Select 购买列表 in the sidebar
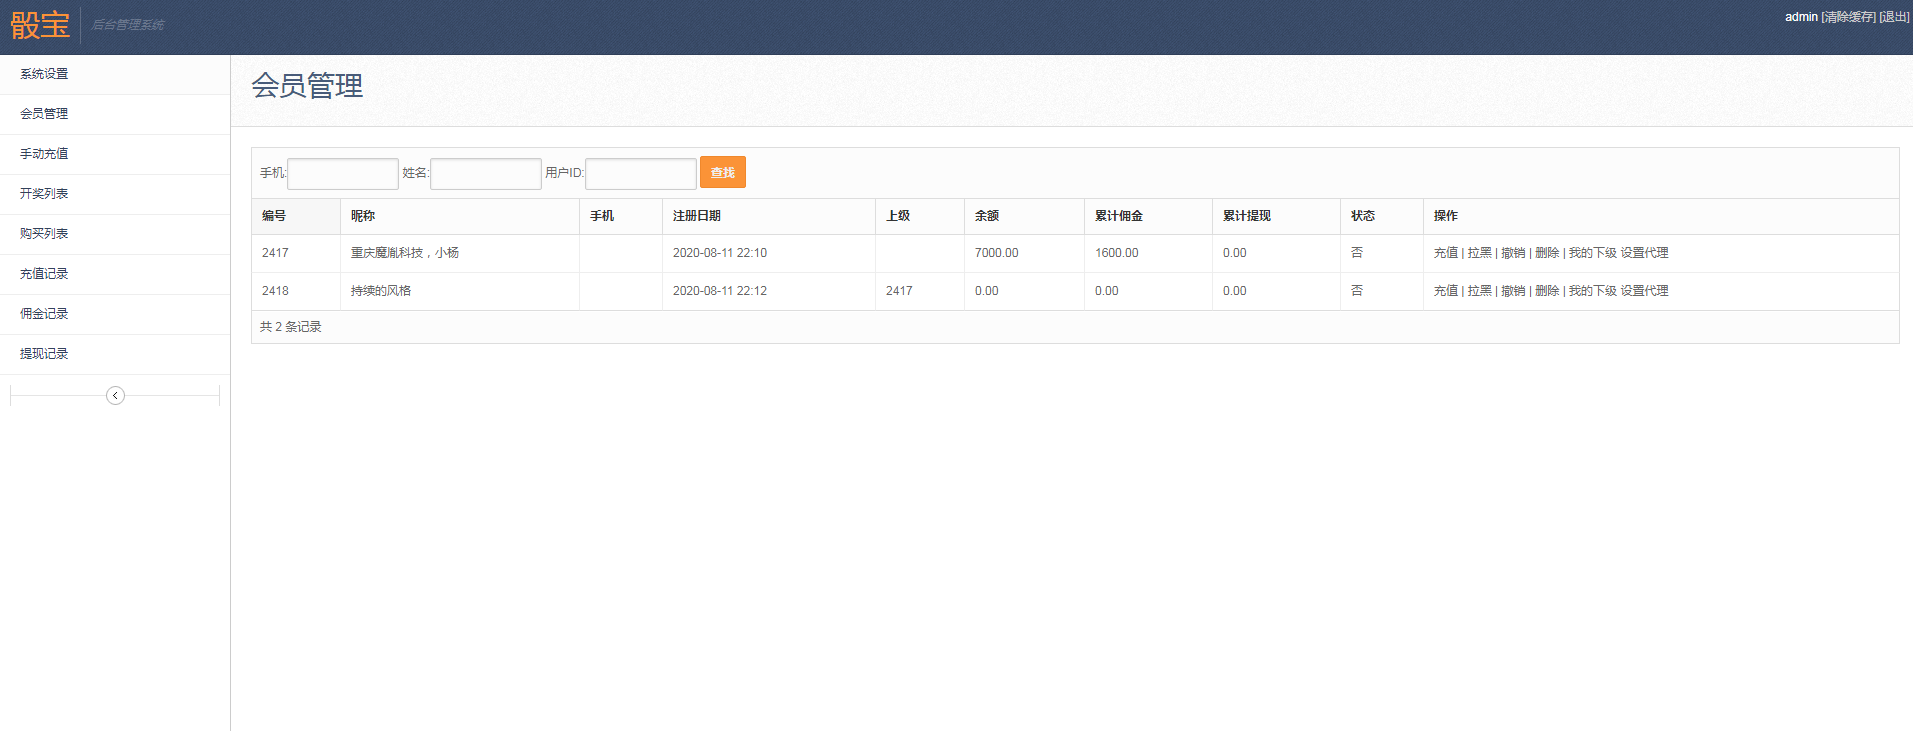Viewport: 1913px width, 731px height. click(x=44, y=234)
